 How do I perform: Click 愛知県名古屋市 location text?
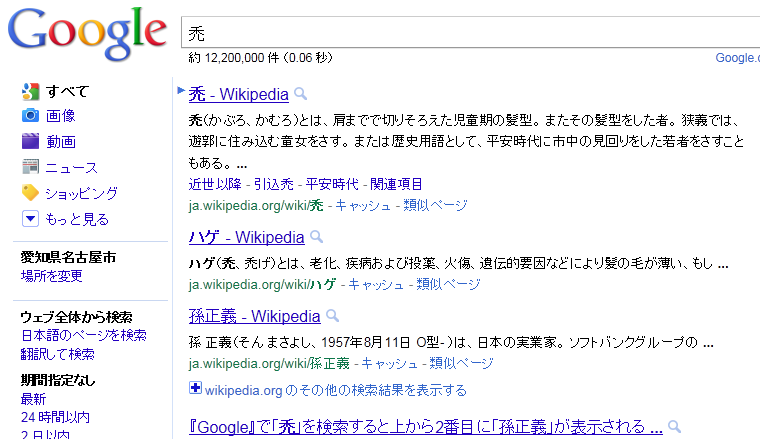pyautogui.click(x=68, y=257)
